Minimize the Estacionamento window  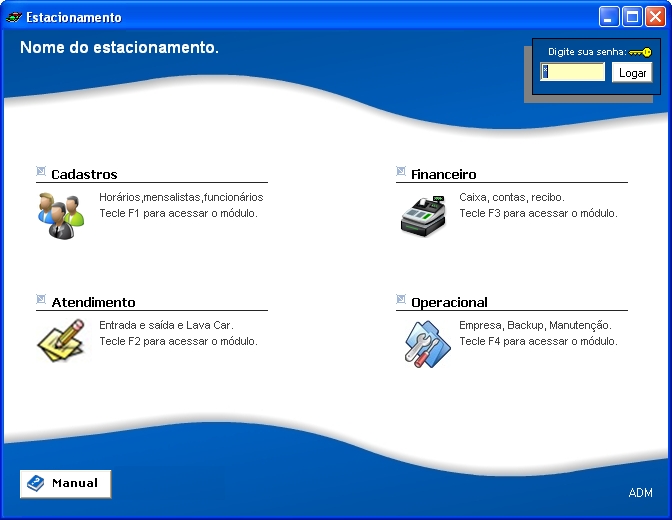[609, 17]
